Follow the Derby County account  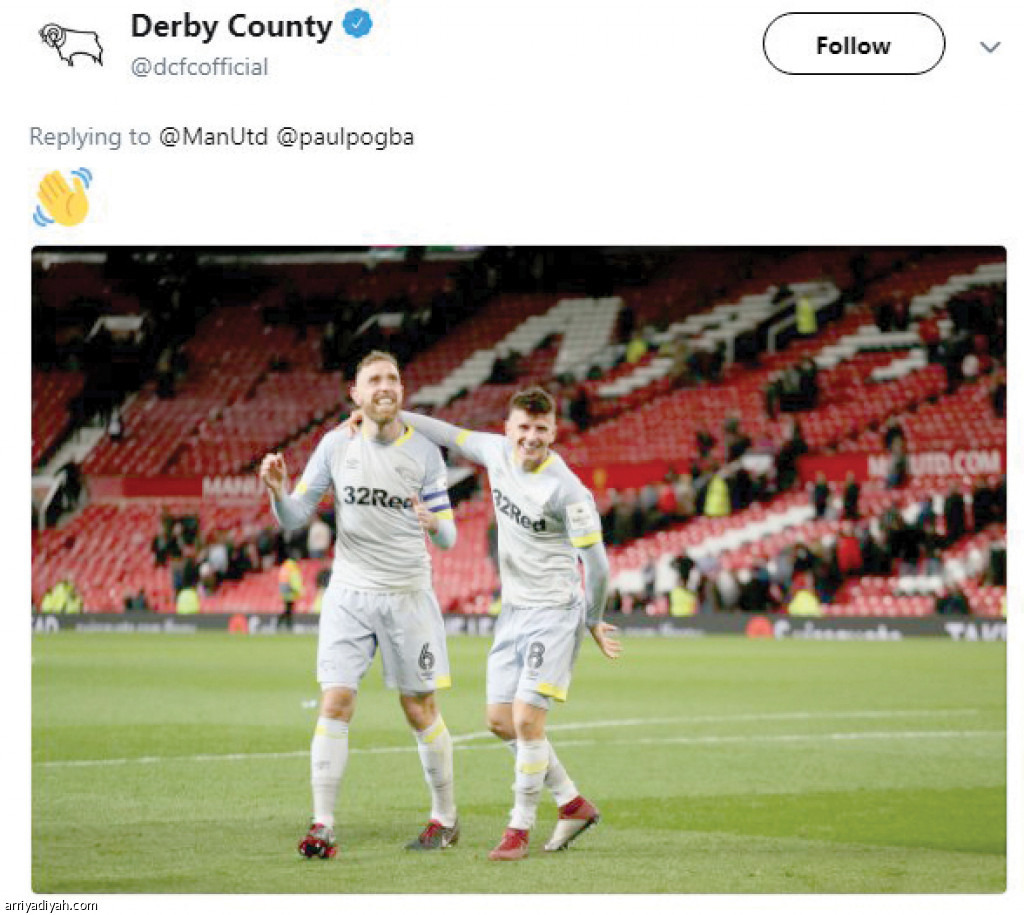click(x=854, y=44)
